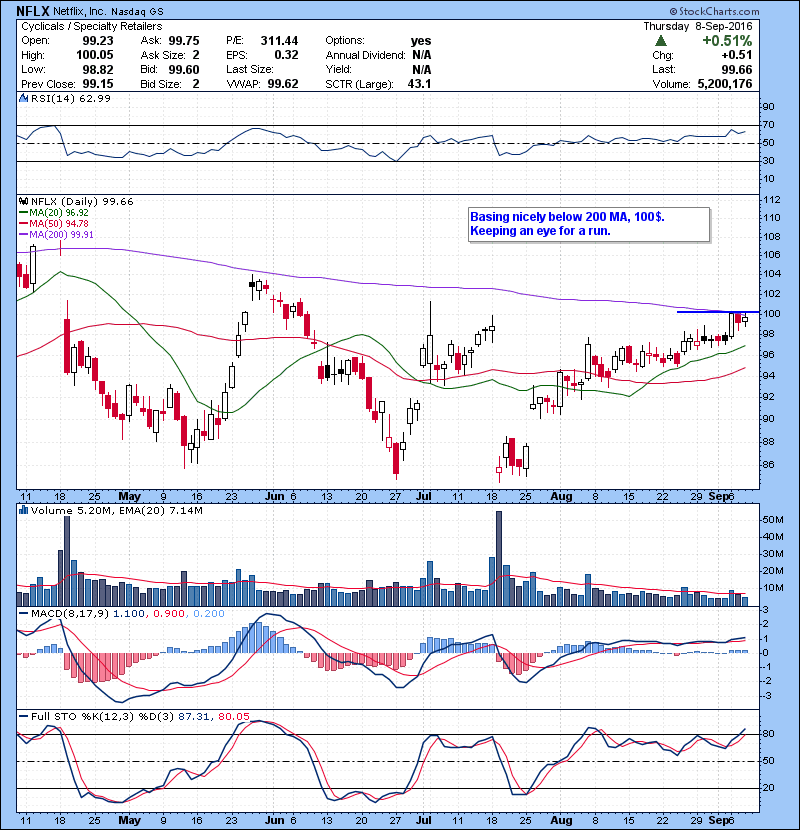Click the Netflix, Inc. company name
This screenshot has height=830, width=800.
click(x=79, y=11)
